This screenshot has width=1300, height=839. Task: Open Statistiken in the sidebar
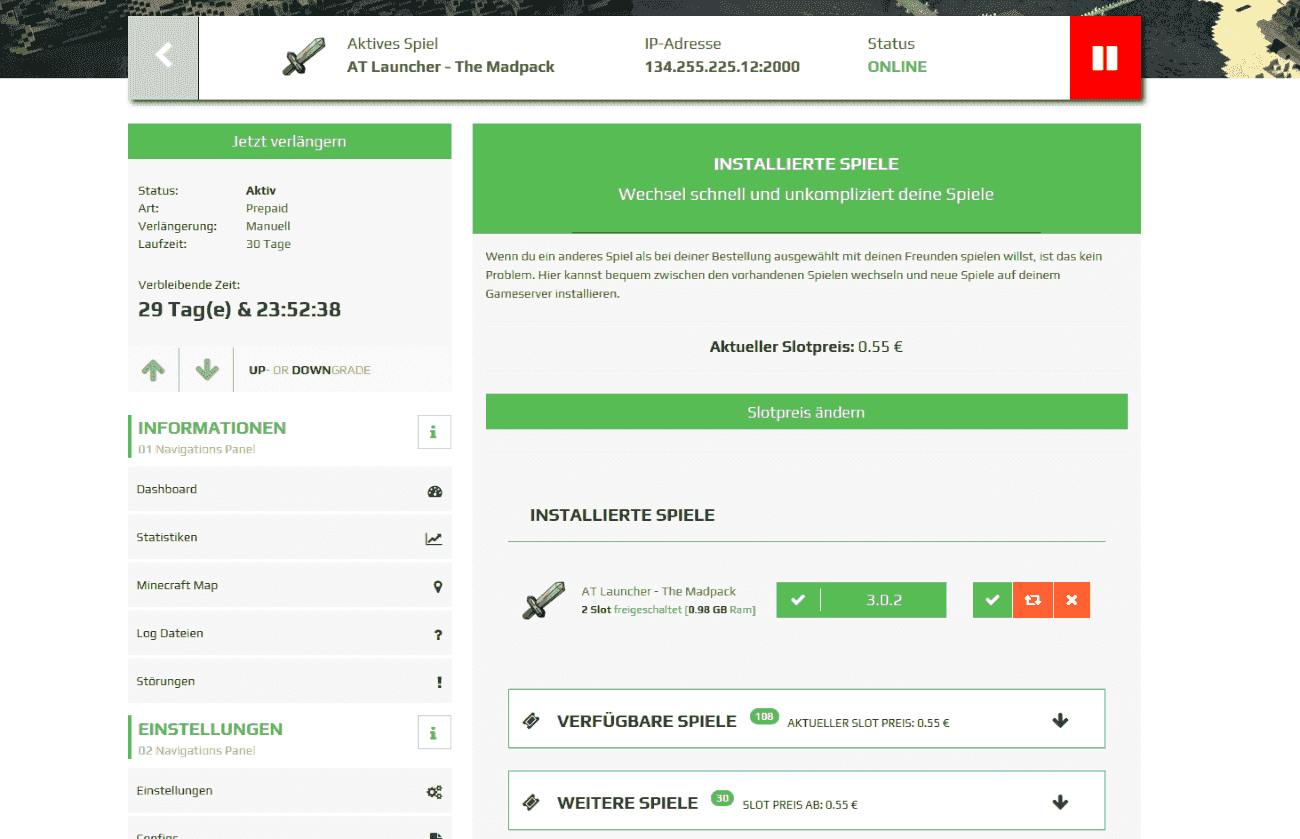(290, 537)
